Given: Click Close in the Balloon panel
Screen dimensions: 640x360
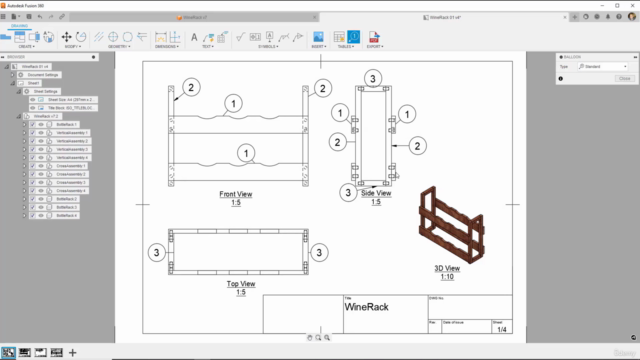Looking at the screenshot, I should click(624, 78).
